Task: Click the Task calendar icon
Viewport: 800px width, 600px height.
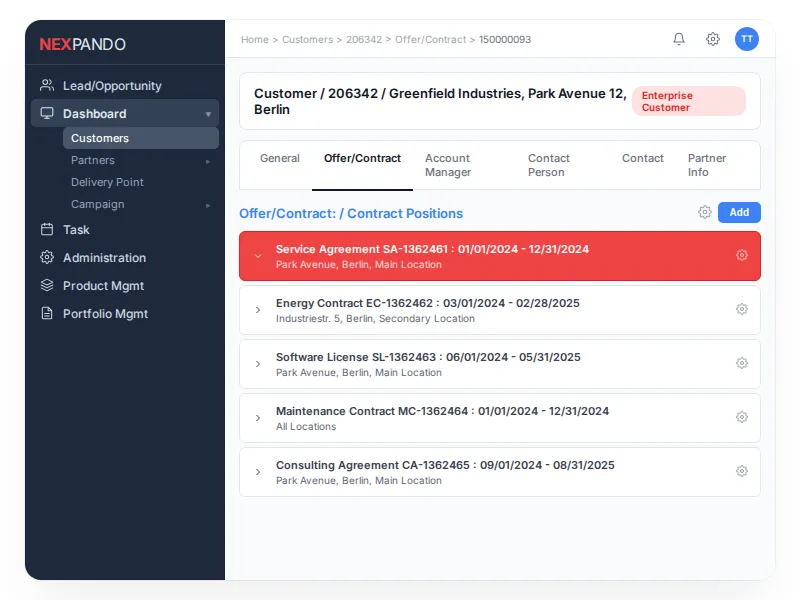Action: tap(47, 229)
